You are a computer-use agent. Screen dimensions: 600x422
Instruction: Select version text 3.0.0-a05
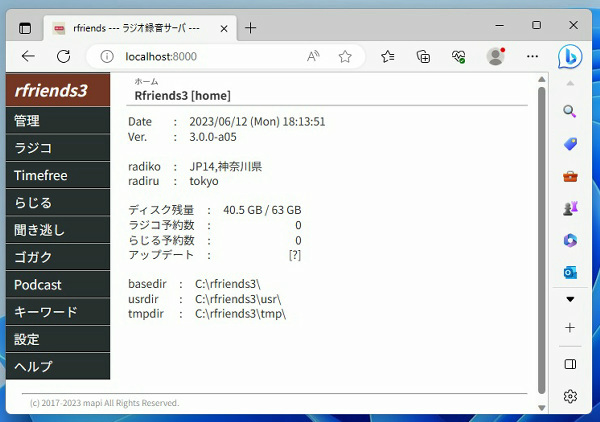pos(213,137)
